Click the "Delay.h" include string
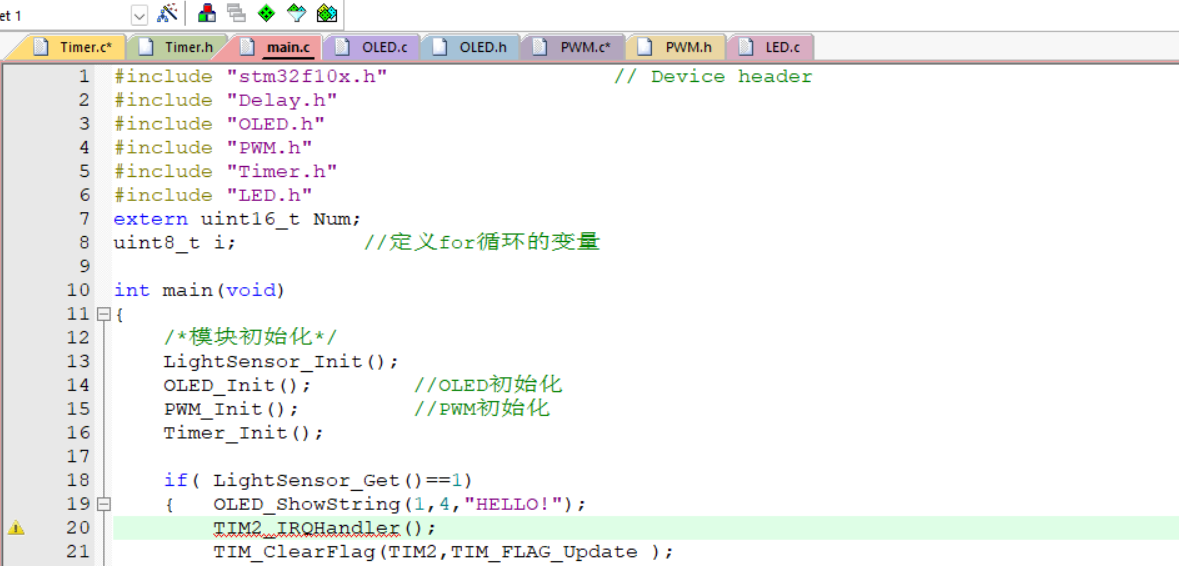This screenshot has height=566, width=1179. click(x=281, y=100)
